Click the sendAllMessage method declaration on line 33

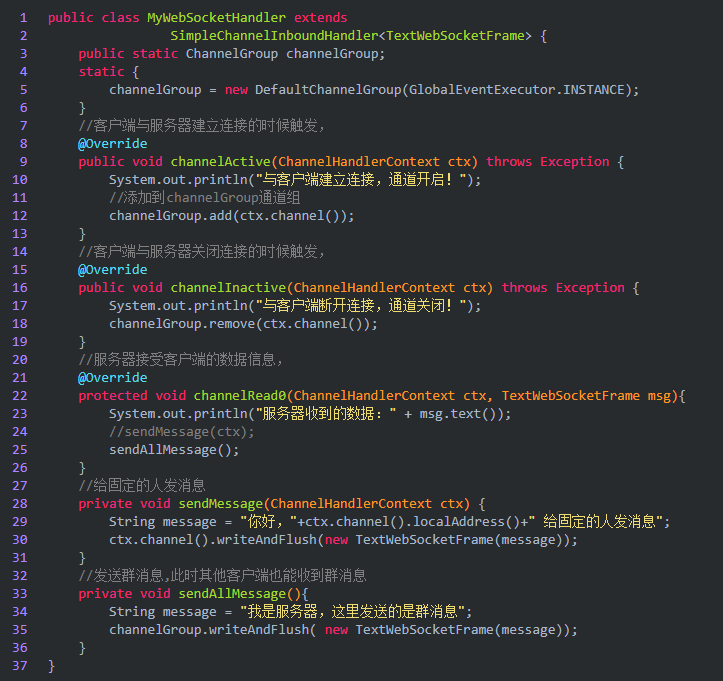(193, 593)
